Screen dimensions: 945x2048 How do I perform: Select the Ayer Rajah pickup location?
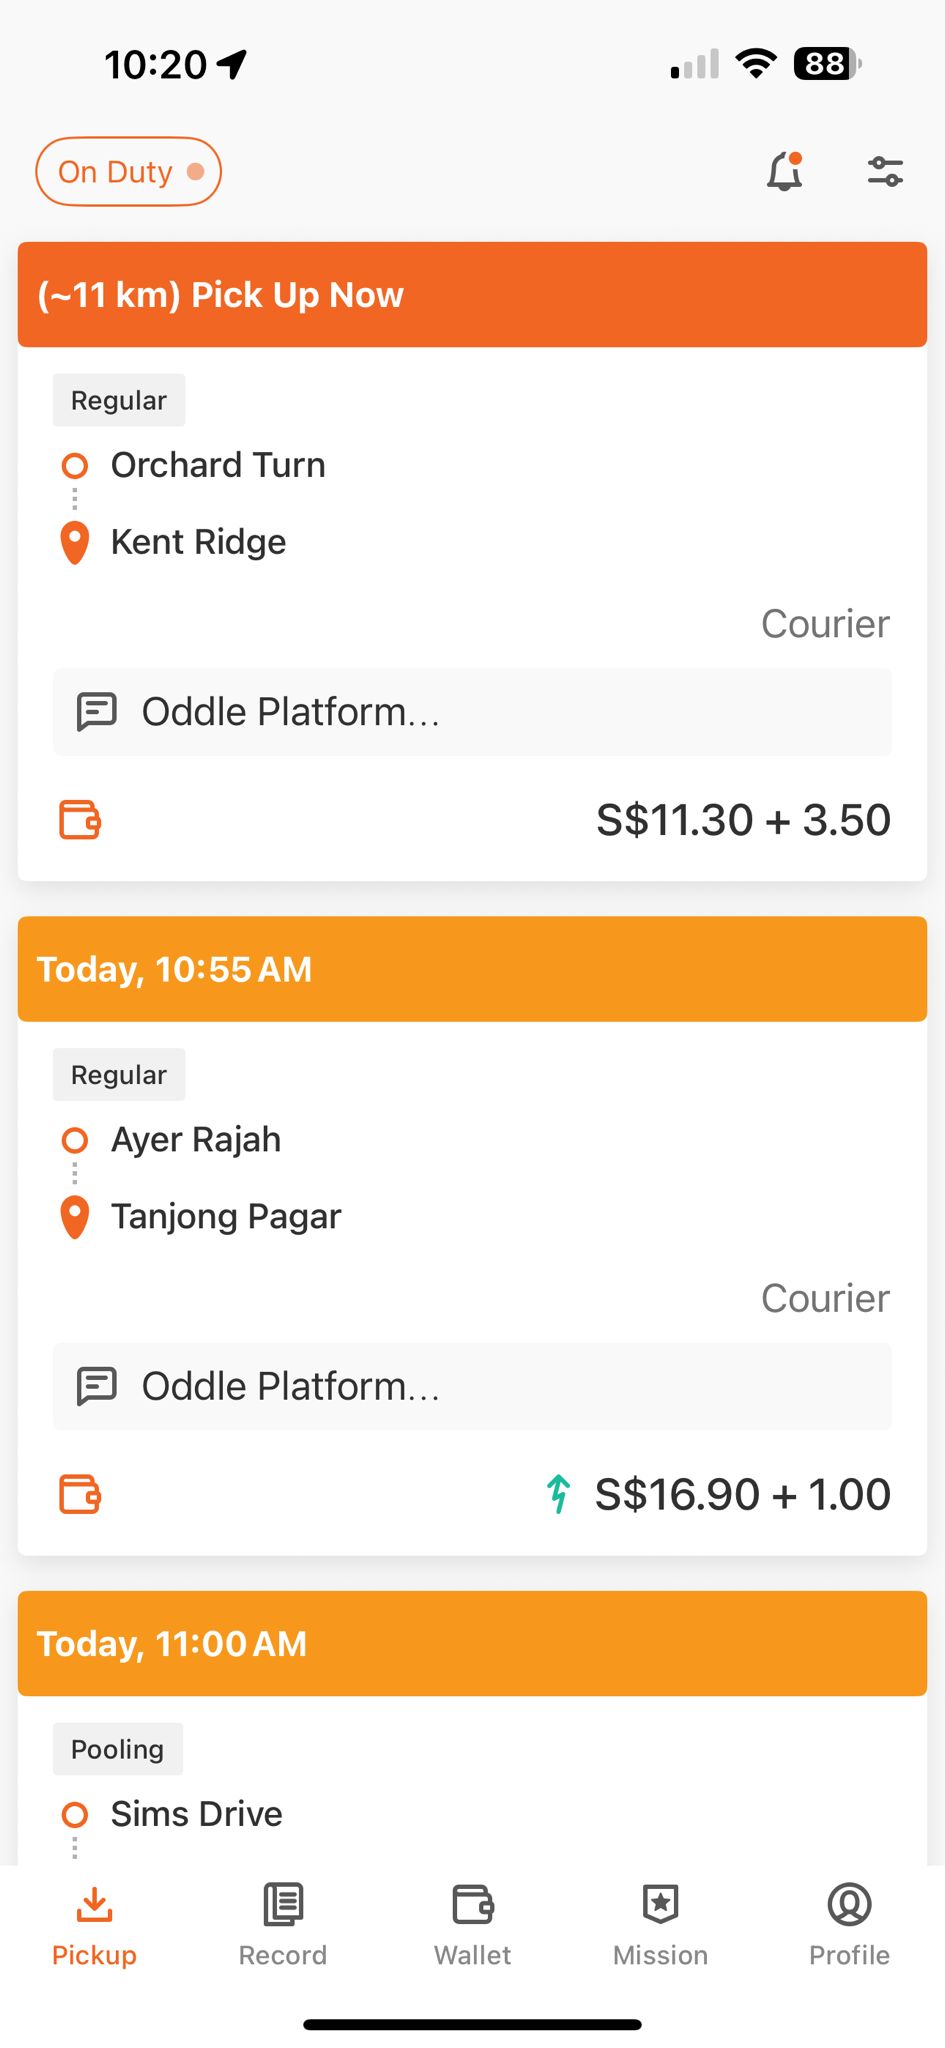point(196,1140)
